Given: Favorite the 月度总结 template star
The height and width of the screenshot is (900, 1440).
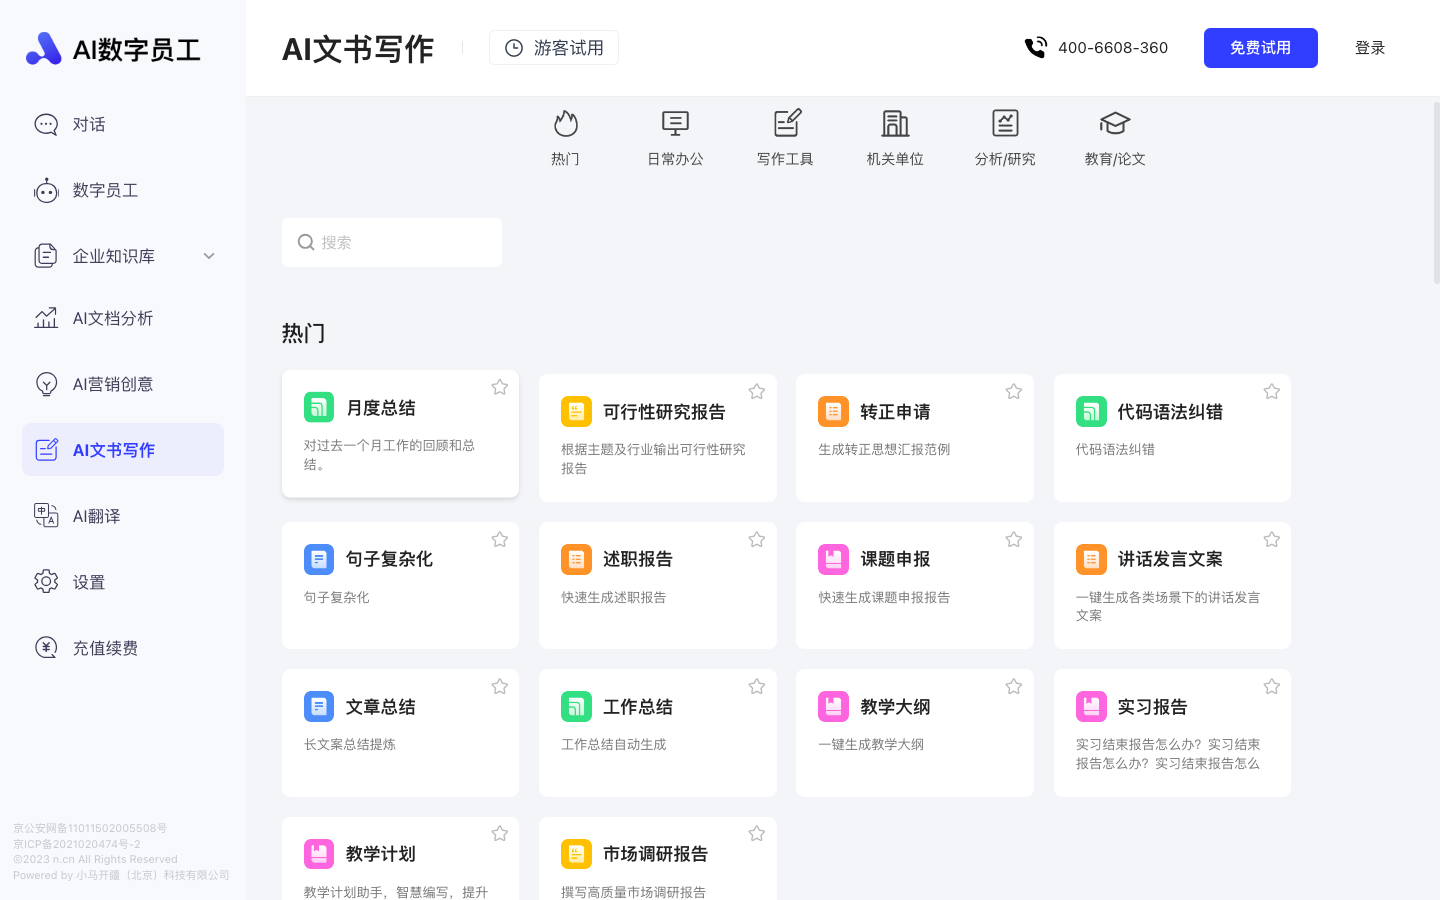Looking at the screenshot, I should click(499, 387).
